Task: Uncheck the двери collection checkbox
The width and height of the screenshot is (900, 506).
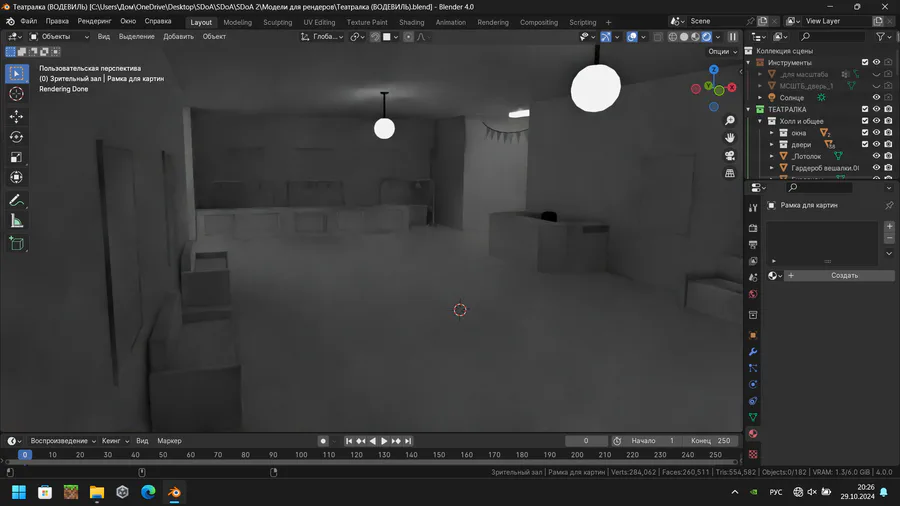Action: [865, 144]
